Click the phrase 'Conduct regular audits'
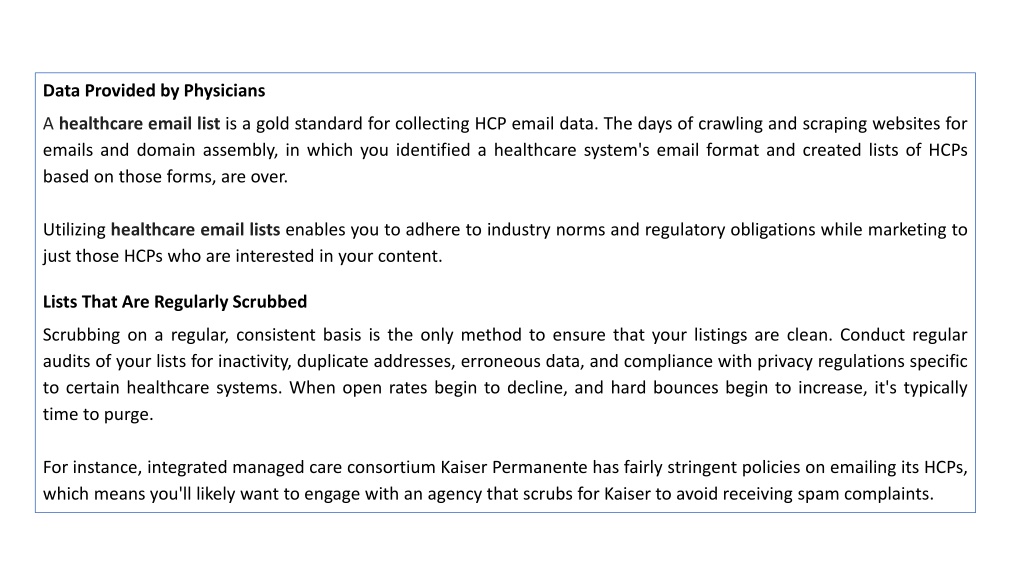Image resolution: width=1024 pixels, height=576 pixels. (505, 348)
